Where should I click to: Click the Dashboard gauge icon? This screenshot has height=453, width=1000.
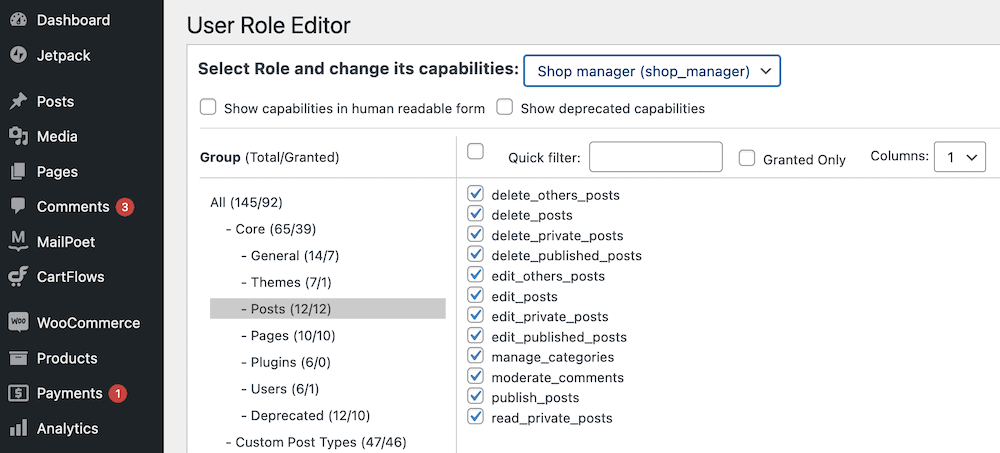[x=18, y=20]
